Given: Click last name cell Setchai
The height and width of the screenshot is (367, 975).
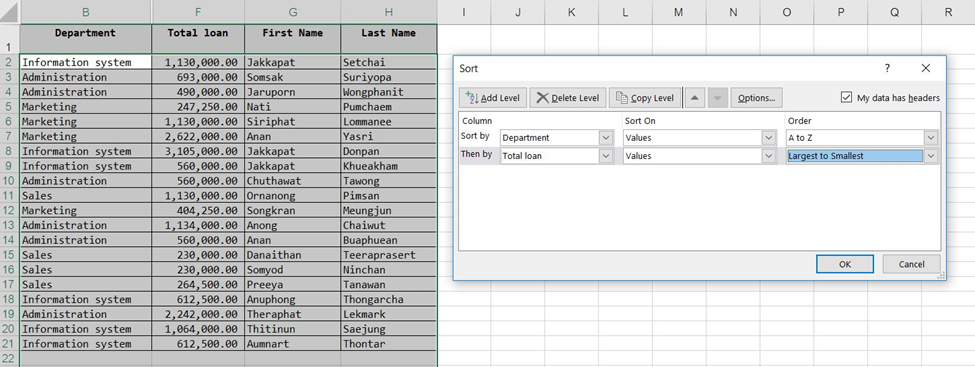Looking at the screenshot, I should pos(389,62).
